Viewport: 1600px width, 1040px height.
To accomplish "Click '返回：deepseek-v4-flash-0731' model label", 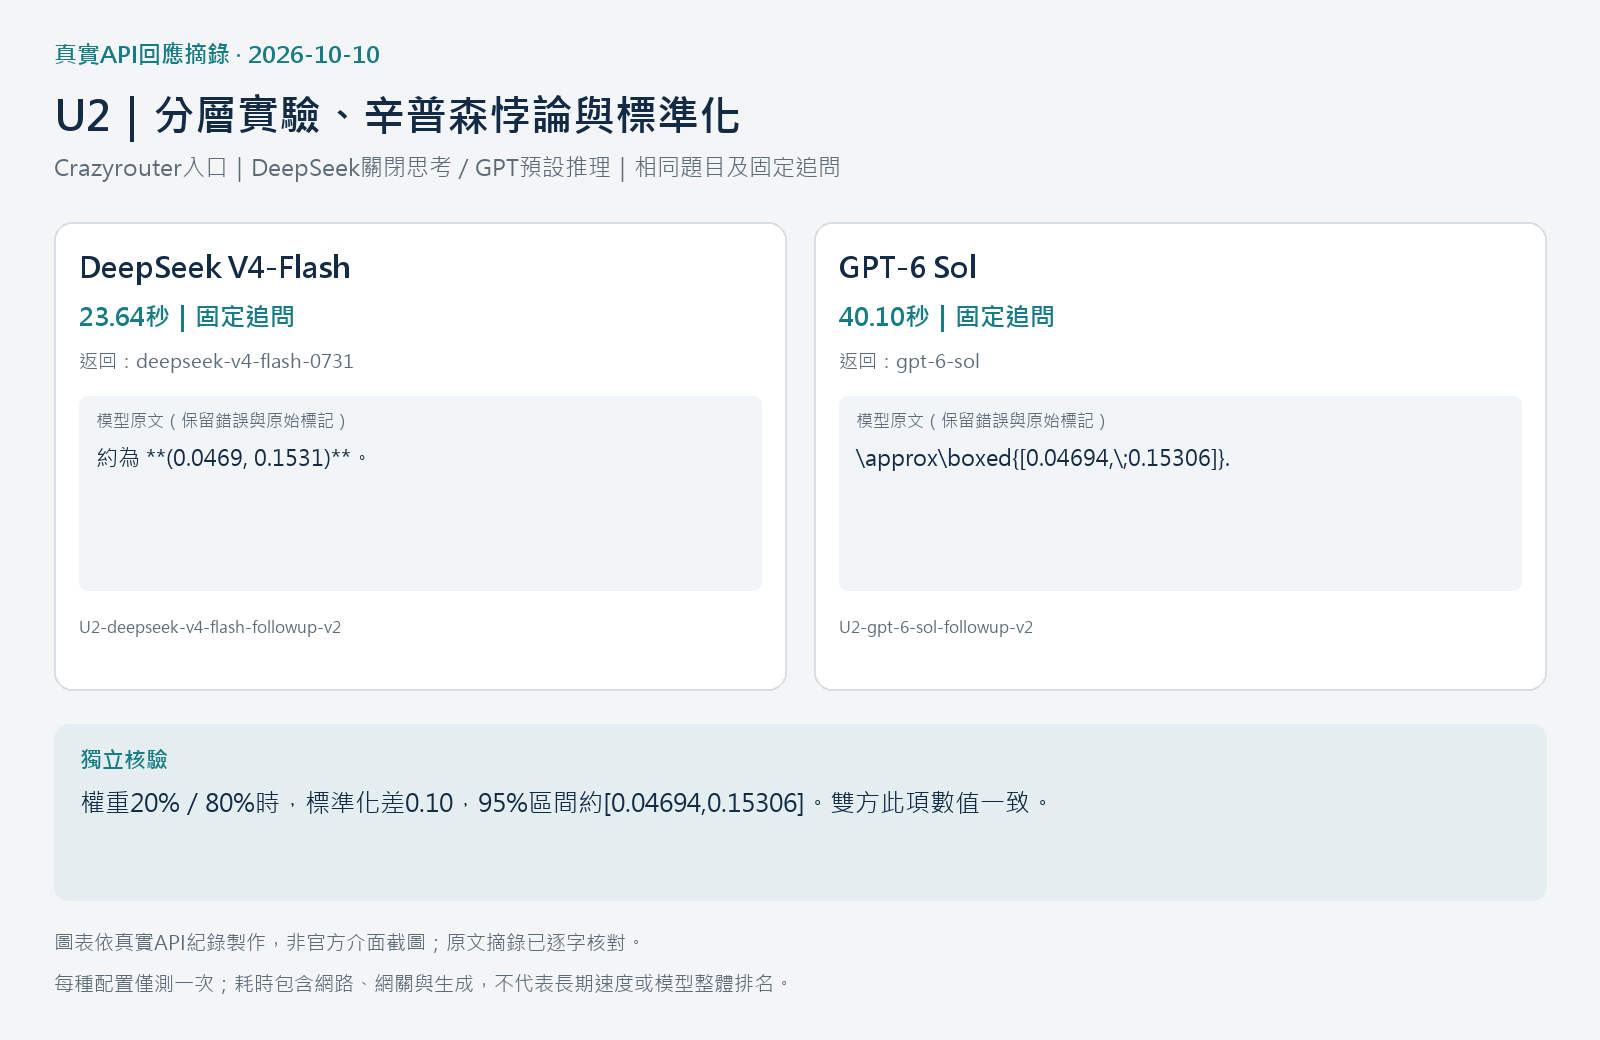I will coord(217,361).
